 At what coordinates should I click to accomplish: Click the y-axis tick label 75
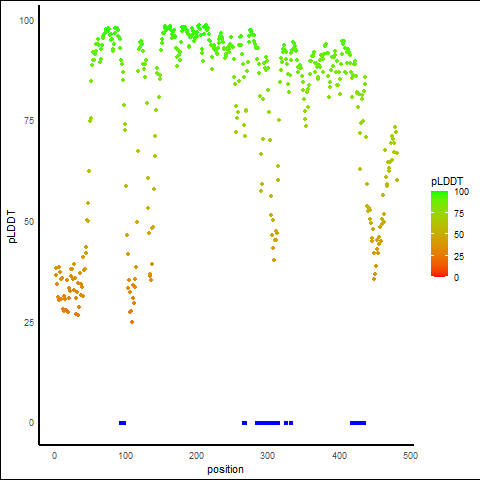point(29,121)
